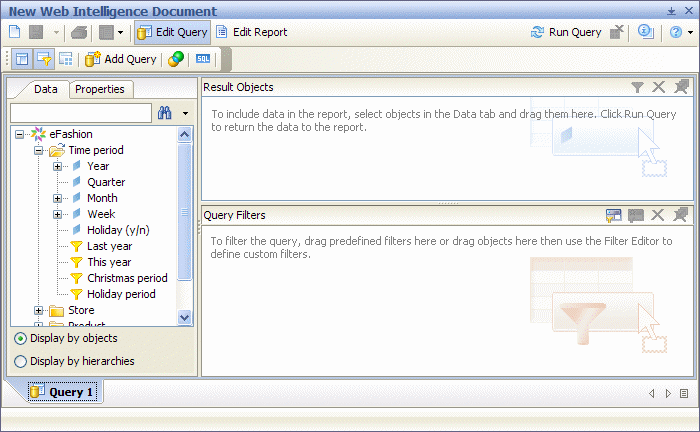The width and height of the screenshot is (700, 432).
Task: Click Query Filters add nested filter icon
Action: coord(613,215)
